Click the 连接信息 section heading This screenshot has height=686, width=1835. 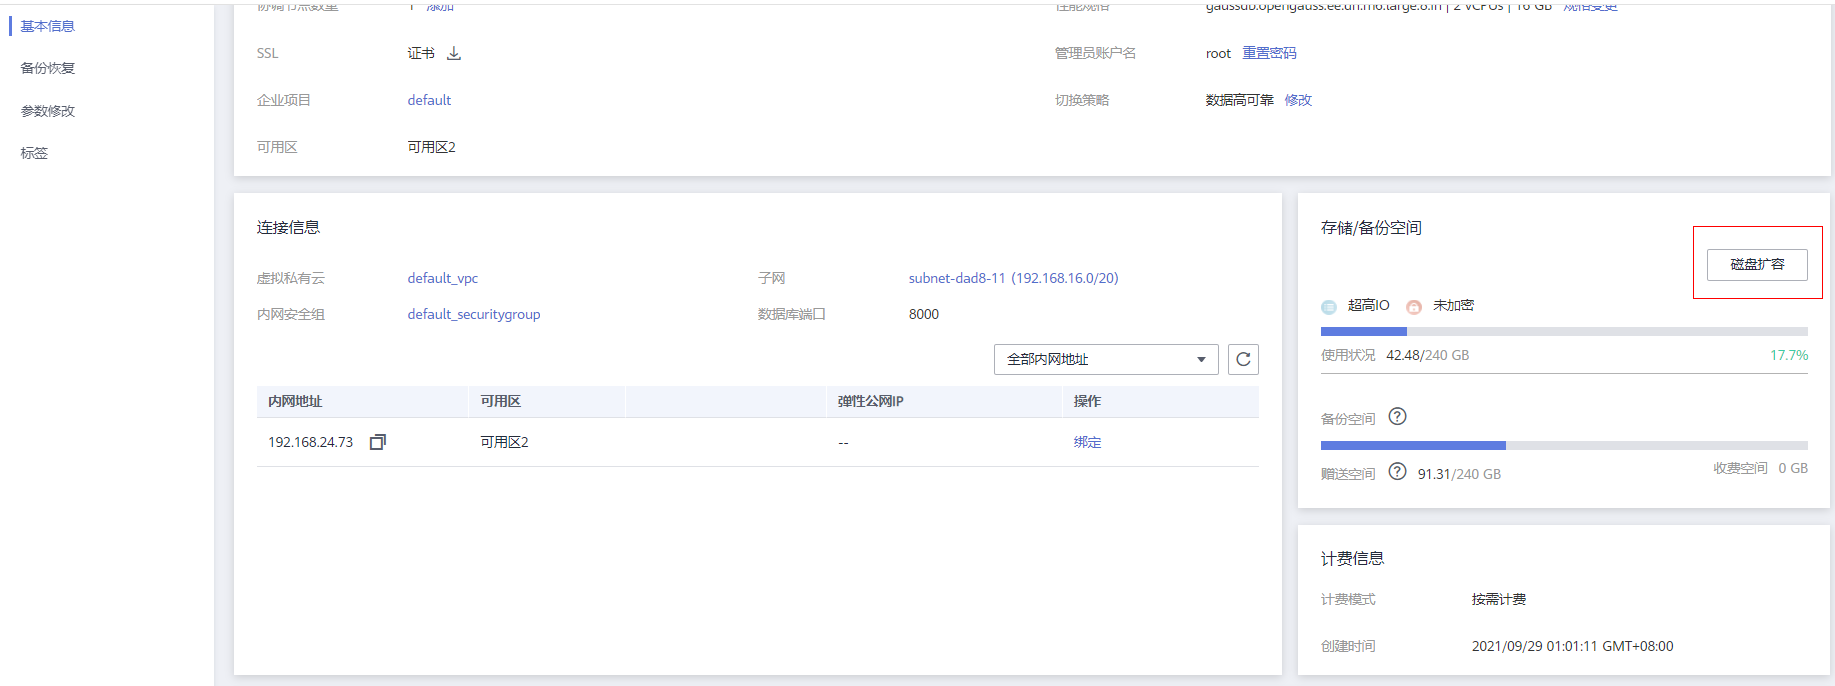288,227
